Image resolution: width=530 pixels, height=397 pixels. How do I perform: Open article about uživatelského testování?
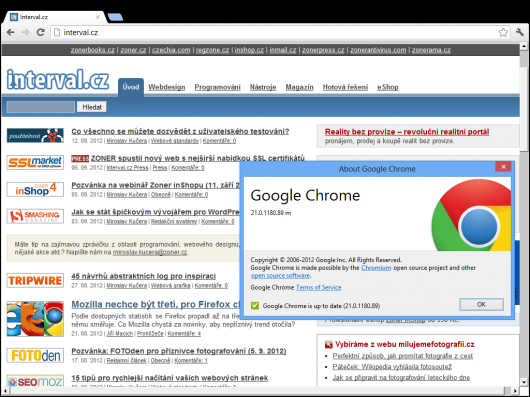point(180,131)
